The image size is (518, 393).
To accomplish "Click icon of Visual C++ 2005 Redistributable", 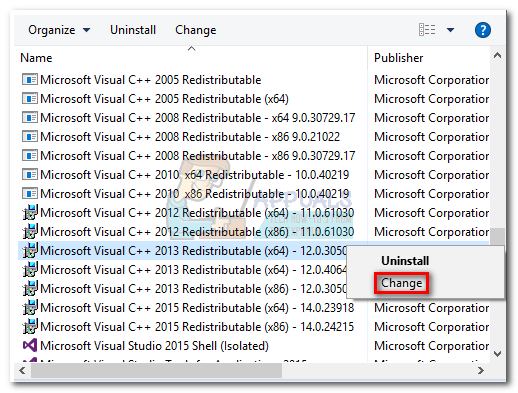I will click(x=30, y=80).
